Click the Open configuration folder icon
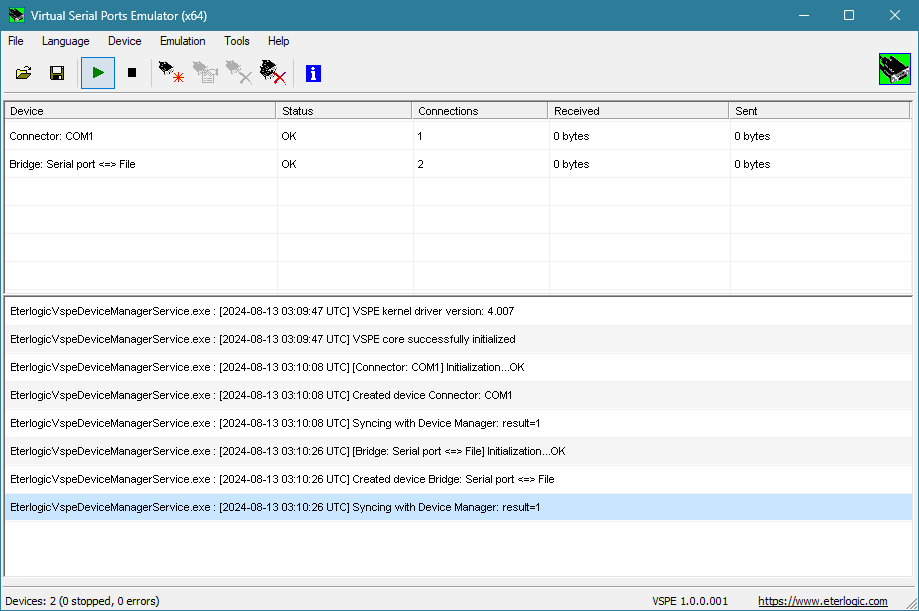The image size is (919, 611). [x=23, y=73]
